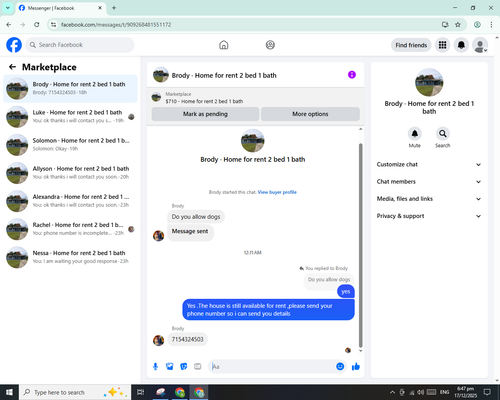The height and width of the screenshot is (400, 500).
Task: Open Chrome profile icon
Action: click(477, 25)
